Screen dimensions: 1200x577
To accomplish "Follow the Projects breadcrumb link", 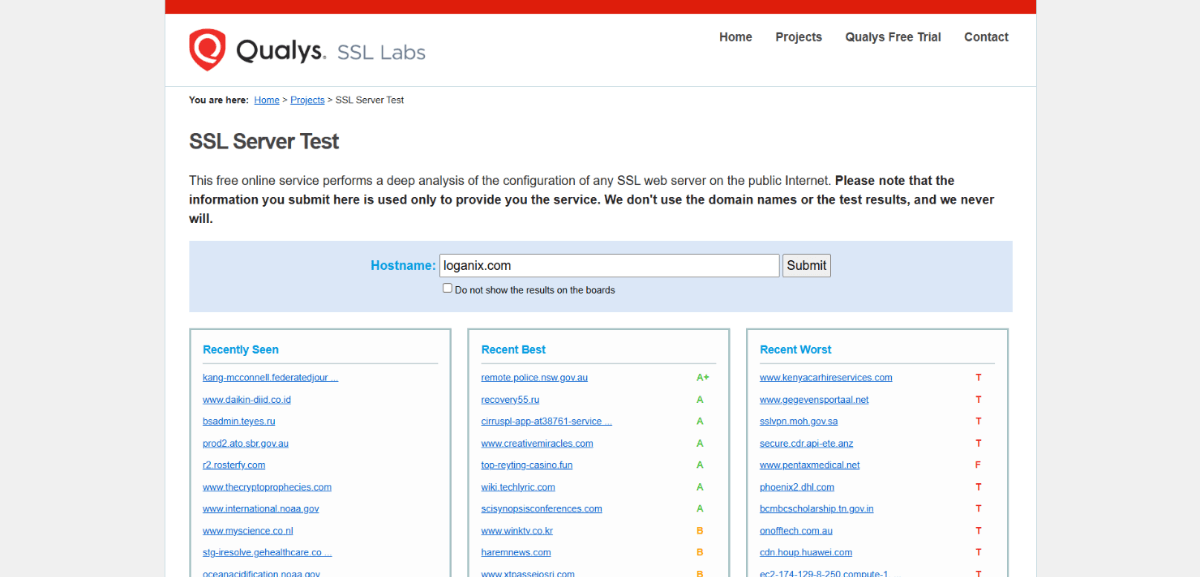I will click(307, 100).
